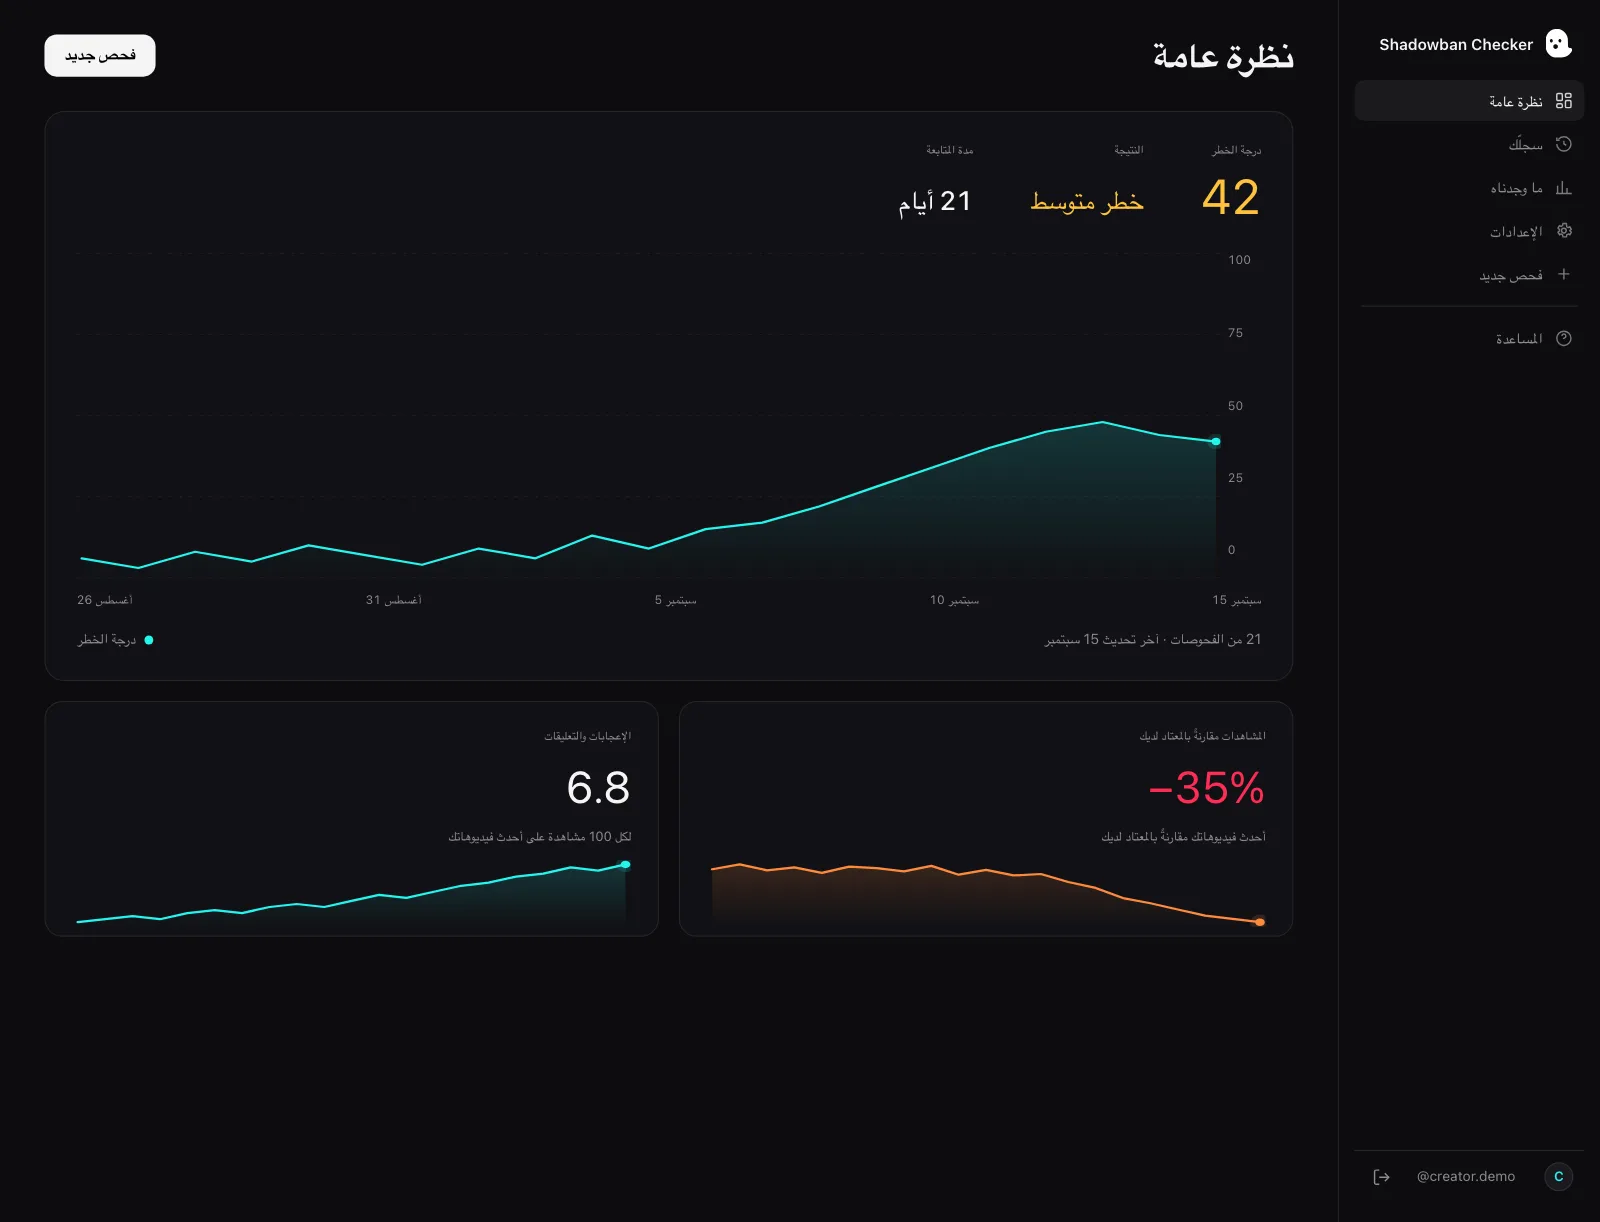Viewport: 1600px width, 1222px height.
Task: Click the orange endpoint on views sparkline
Action: point(1260,922)
